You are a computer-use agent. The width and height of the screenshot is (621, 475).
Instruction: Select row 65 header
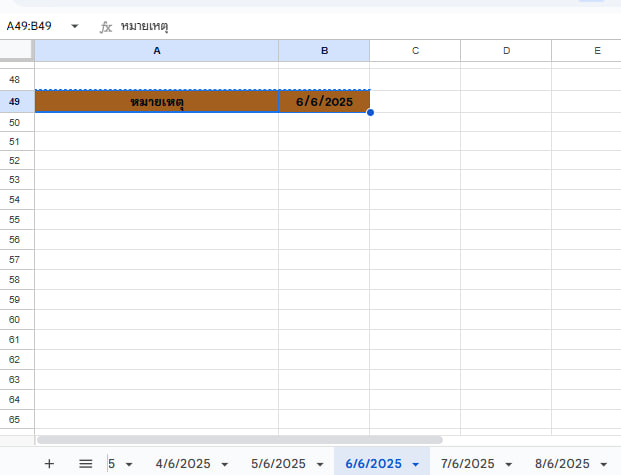(x=17, y=419)
